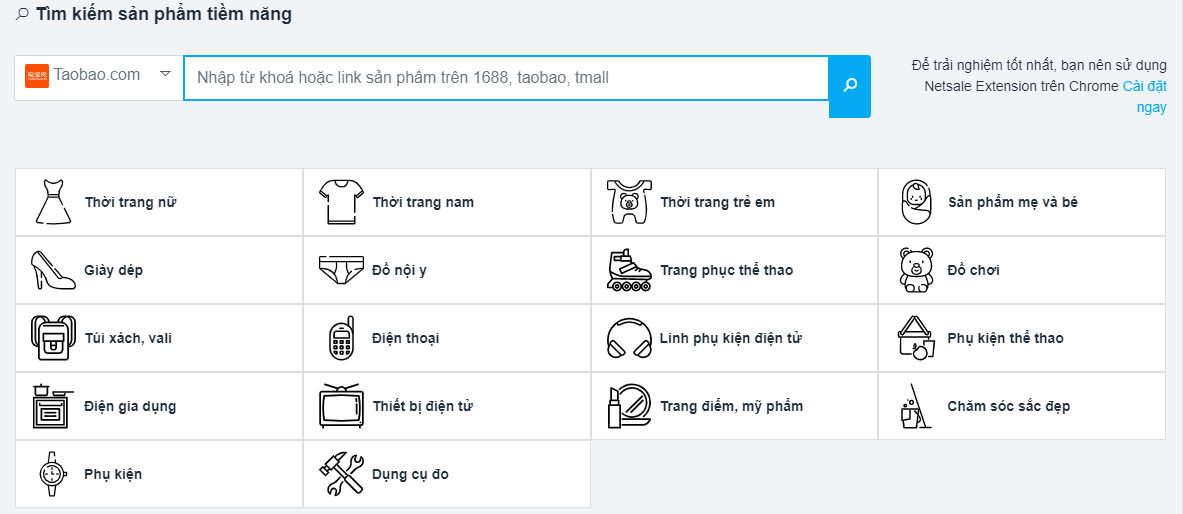Click the blue magnifier search button

point(850,86)
